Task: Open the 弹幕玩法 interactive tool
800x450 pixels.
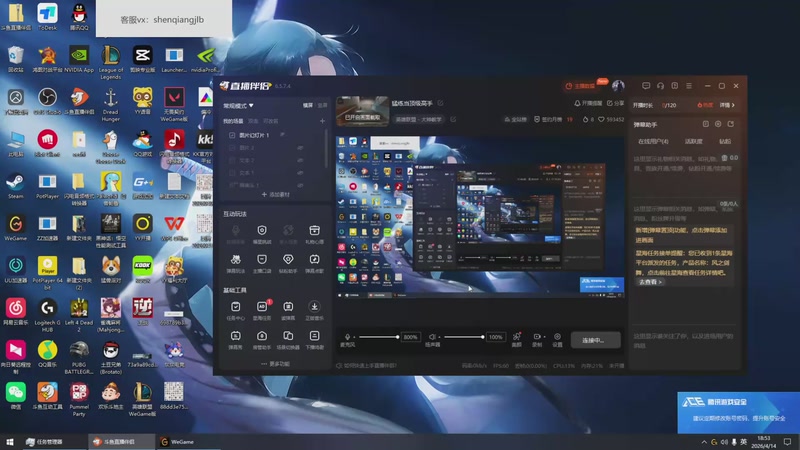Action: [x=235, y=263]
